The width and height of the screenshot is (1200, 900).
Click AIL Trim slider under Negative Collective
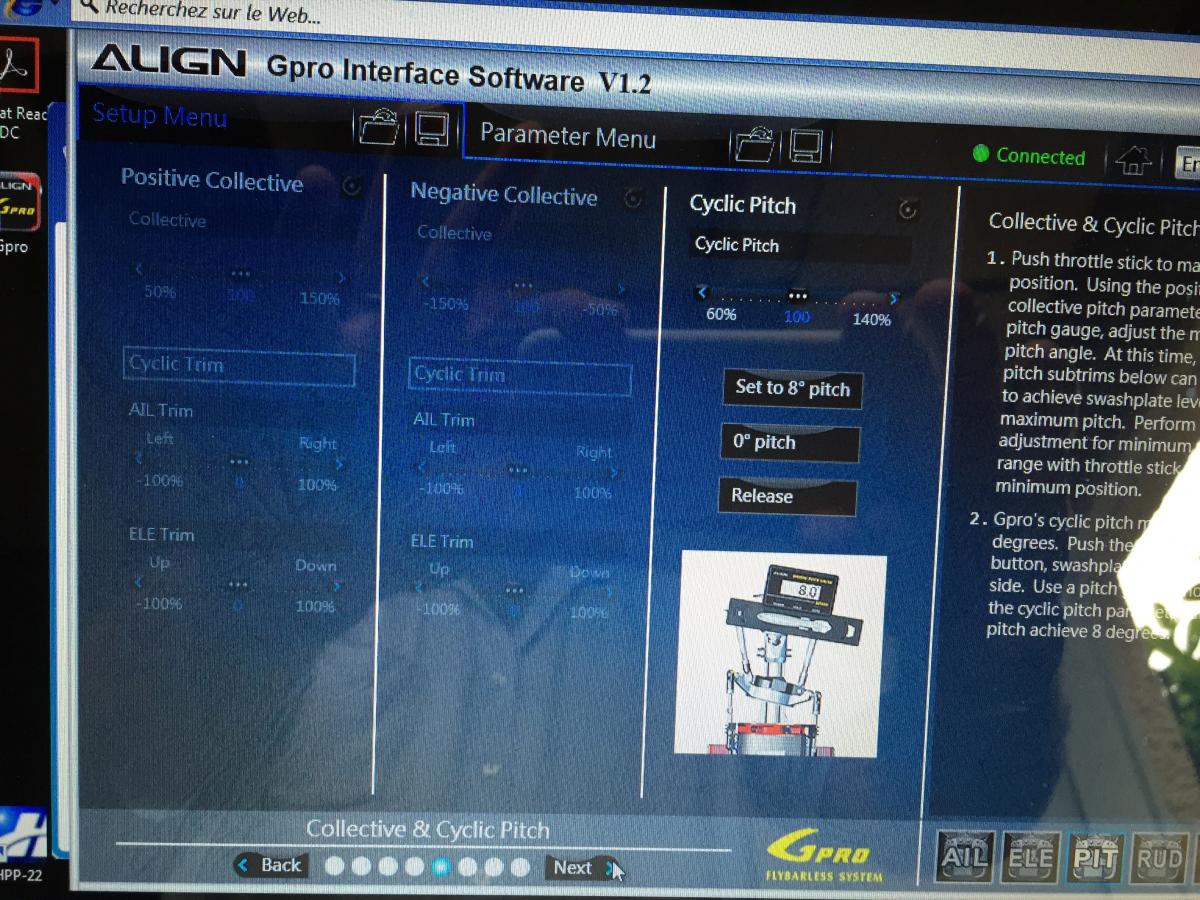pos(517,471)
